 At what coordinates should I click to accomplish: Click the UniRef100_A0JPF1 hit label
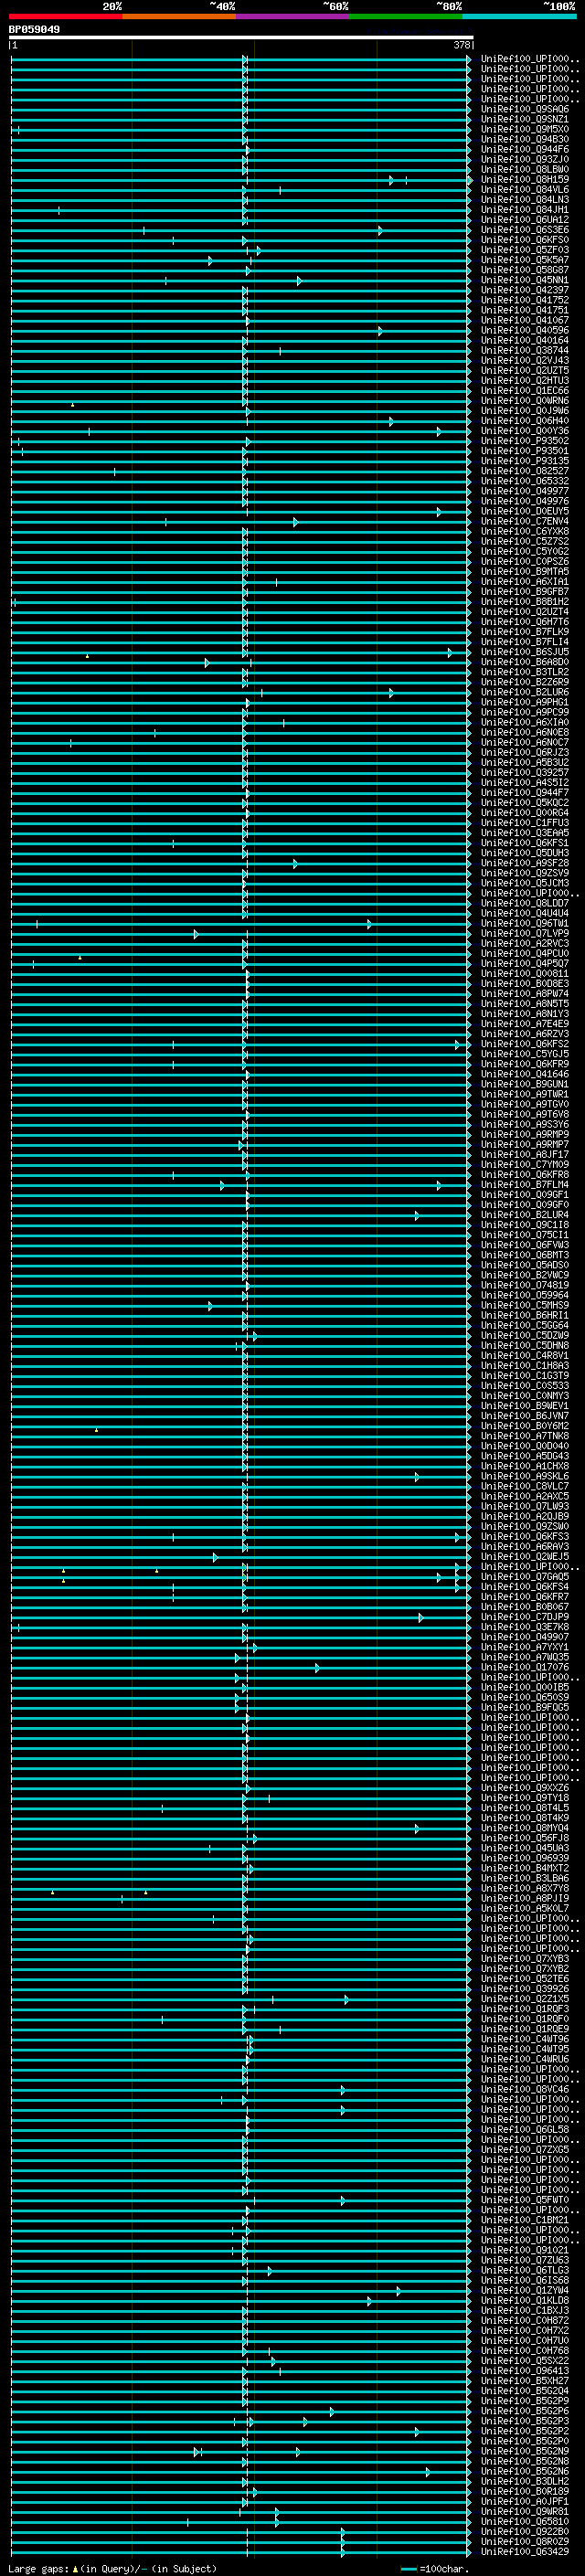(524, 2501)
